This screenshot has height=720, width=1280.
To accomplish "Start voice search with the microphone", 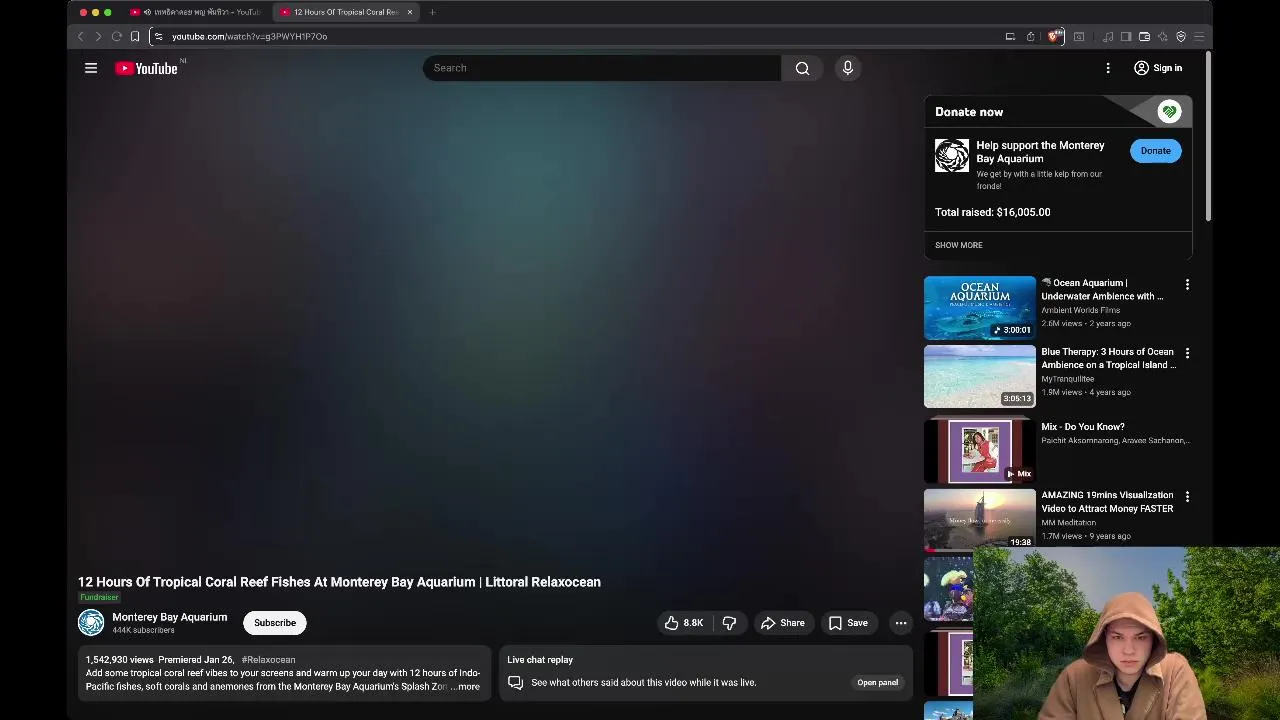I will 847,68.
